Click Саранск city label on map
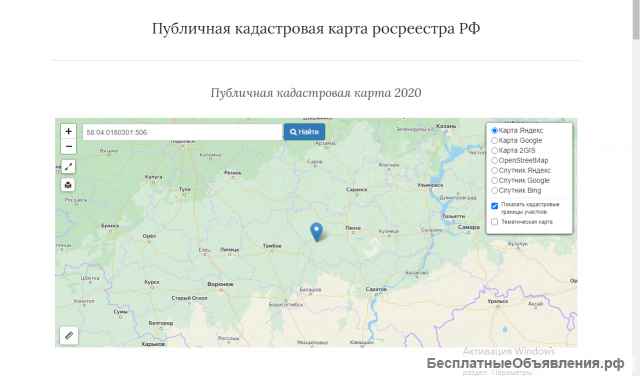Image resolution: width=640 pixels, height=376 pixels. (x=356, y=189)
